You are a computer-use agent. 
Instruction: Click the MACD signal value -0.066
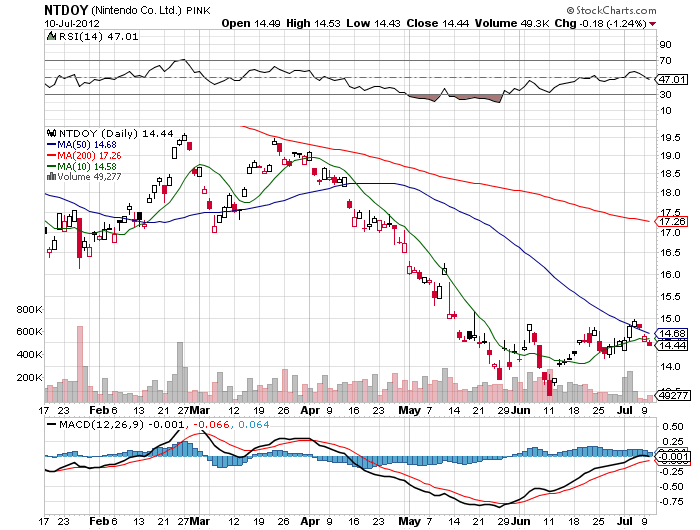coord(211,424)
